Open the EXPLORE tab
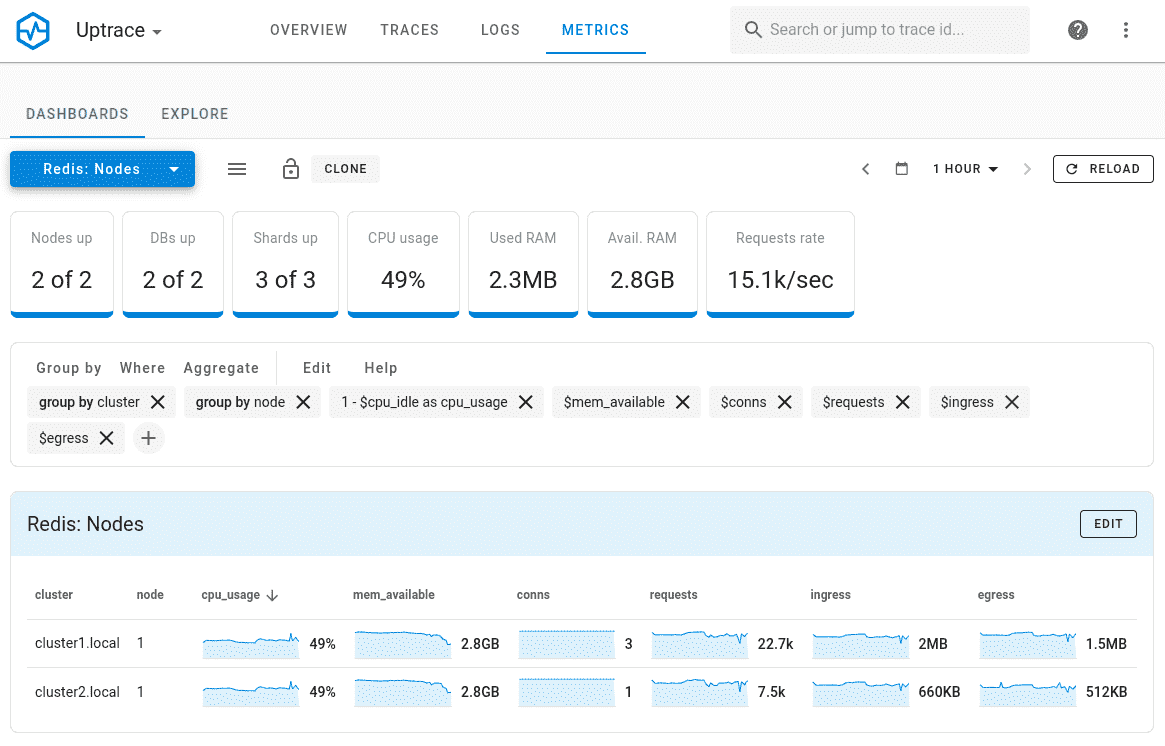Image resolution: width=1165 pixels, height=746 pixels. 194,114
